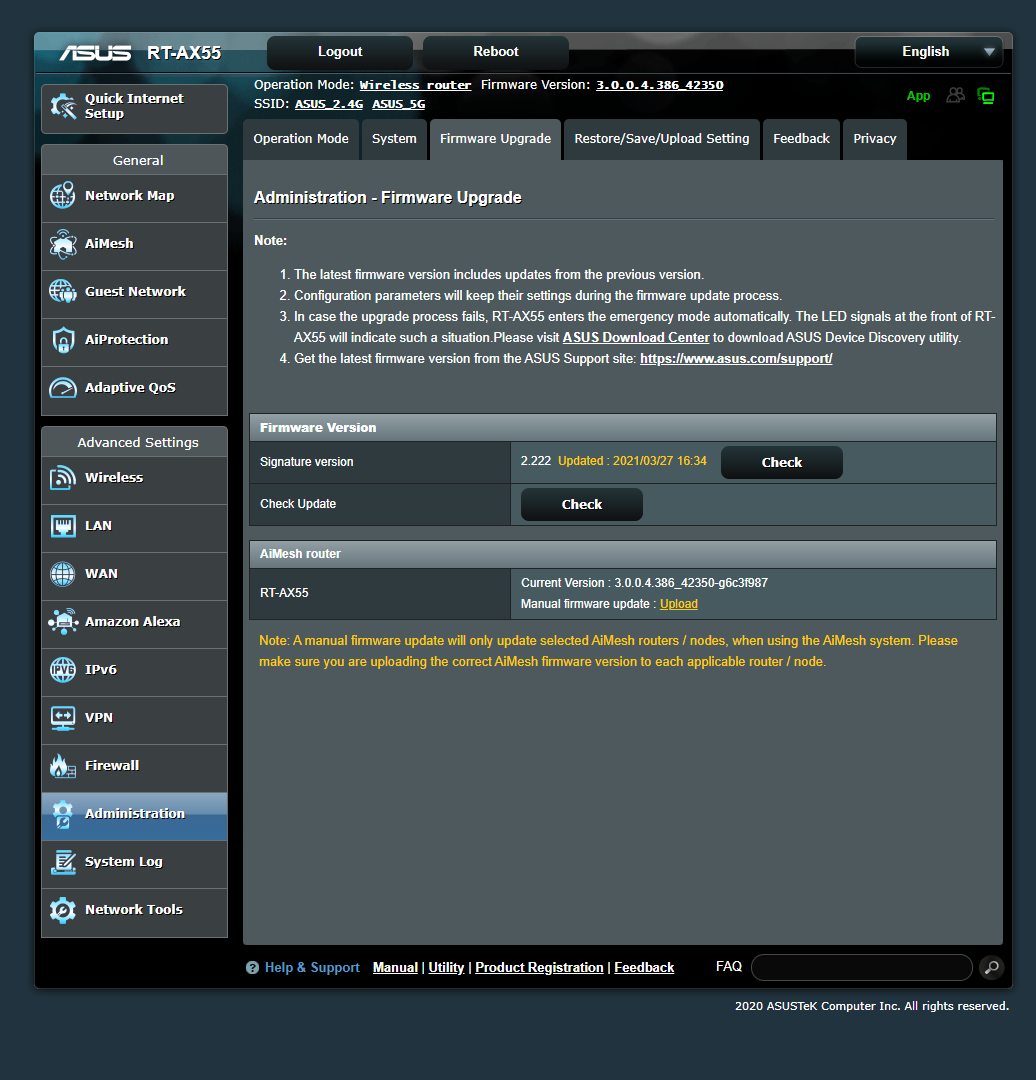Open Firewall menu label
Image resolution: width=1036 pixels, height=1080 pixels.
tap(112, 766)
